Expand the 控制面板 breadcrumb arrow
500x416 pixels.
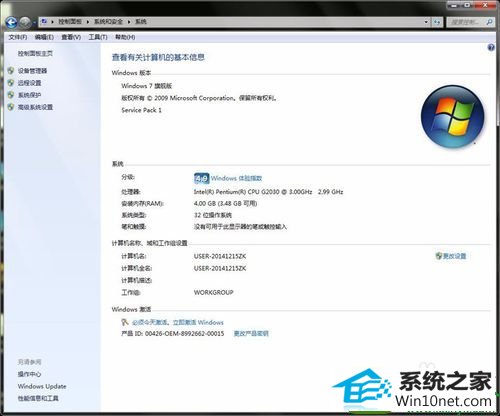coord(88,22)
